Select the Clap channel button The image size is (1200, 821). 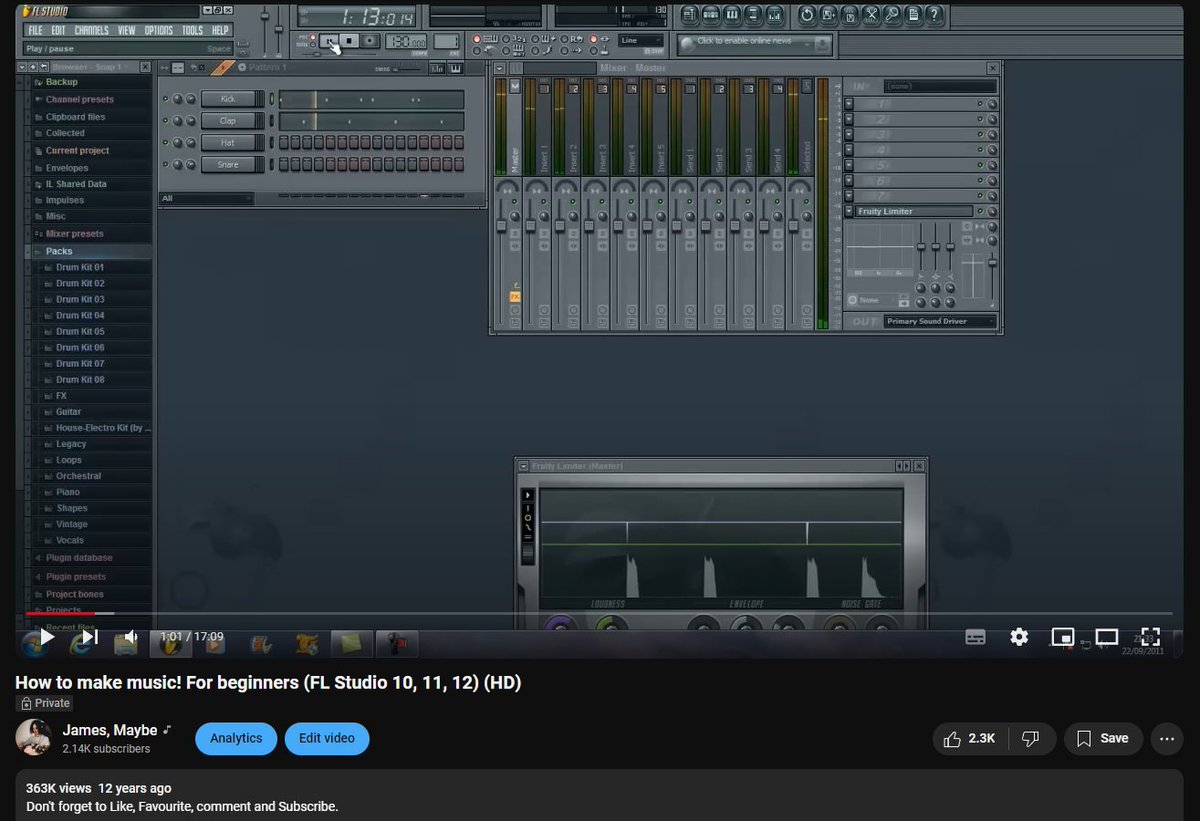[x=228, y=121]
